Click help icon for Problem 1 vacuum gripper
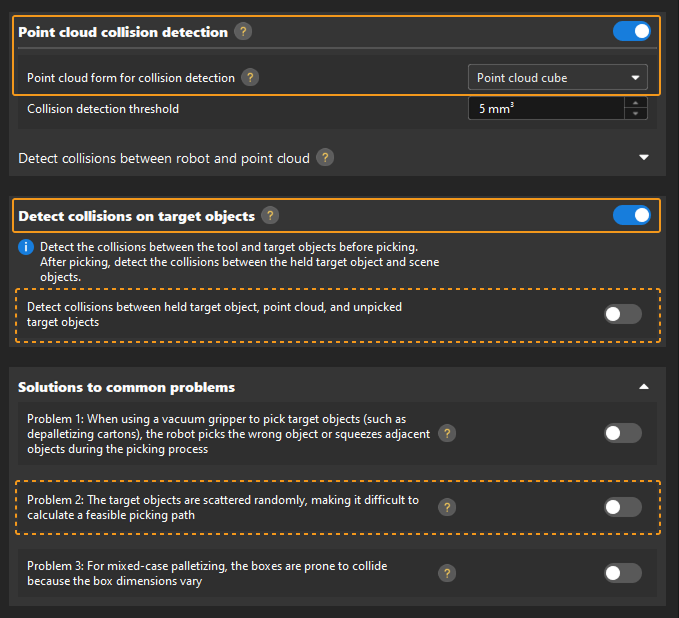Screen dimensions: 679x618 click(448, 433)
